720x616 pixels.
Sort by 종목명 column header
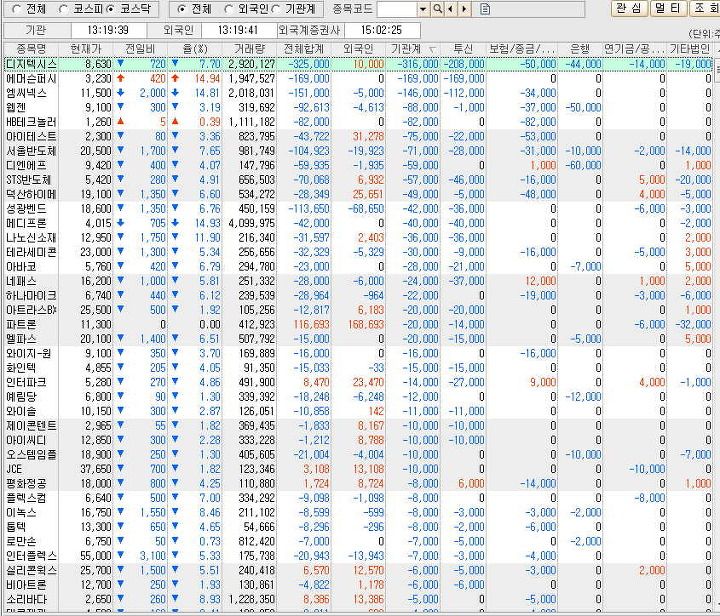click(x=31, y=49)
